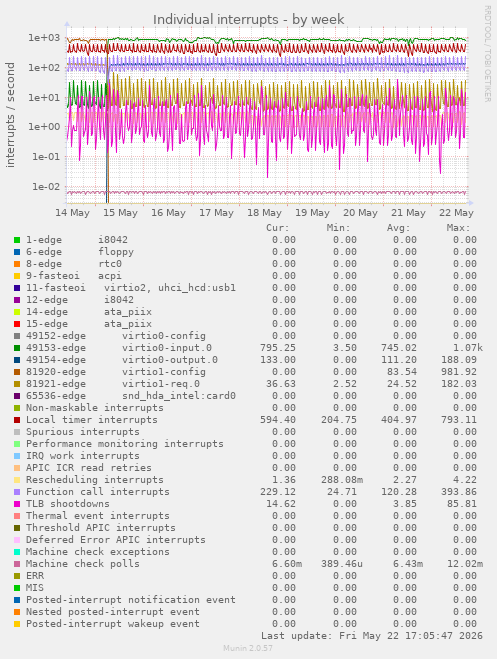Click the navy virtio0-output.0 legend swatch
Image resolution: width=497 pixels, height=659 pixels.
coord(17,360)
